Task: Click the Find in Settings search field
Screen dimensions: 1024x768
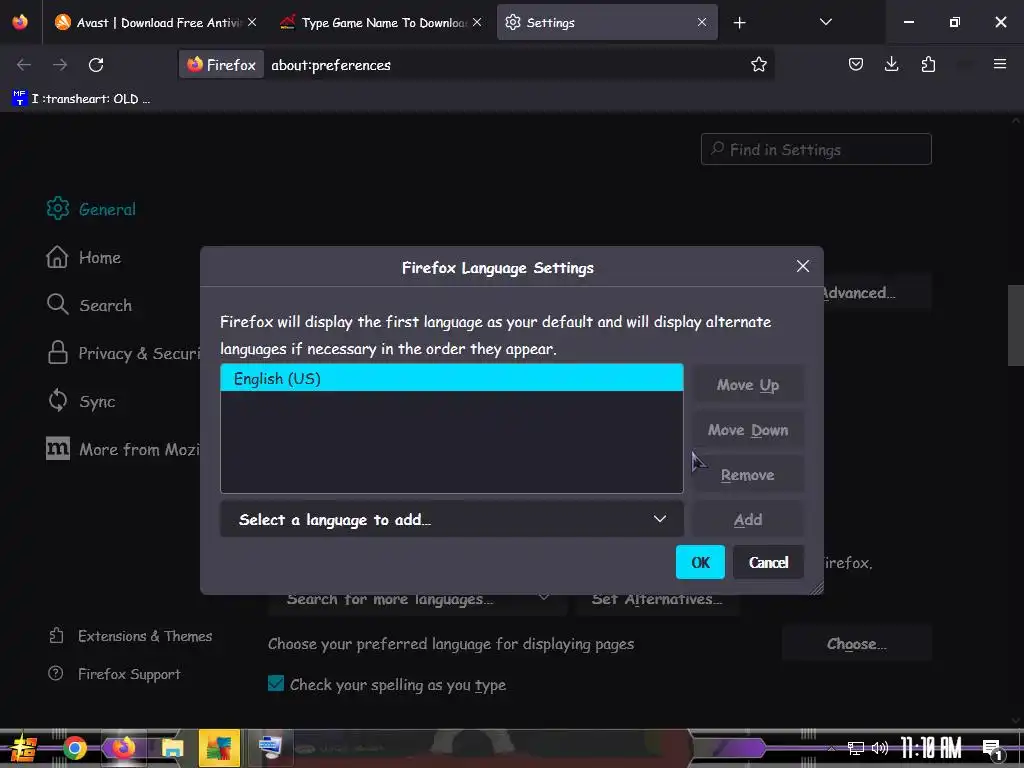Action: [x=816, y=150]
